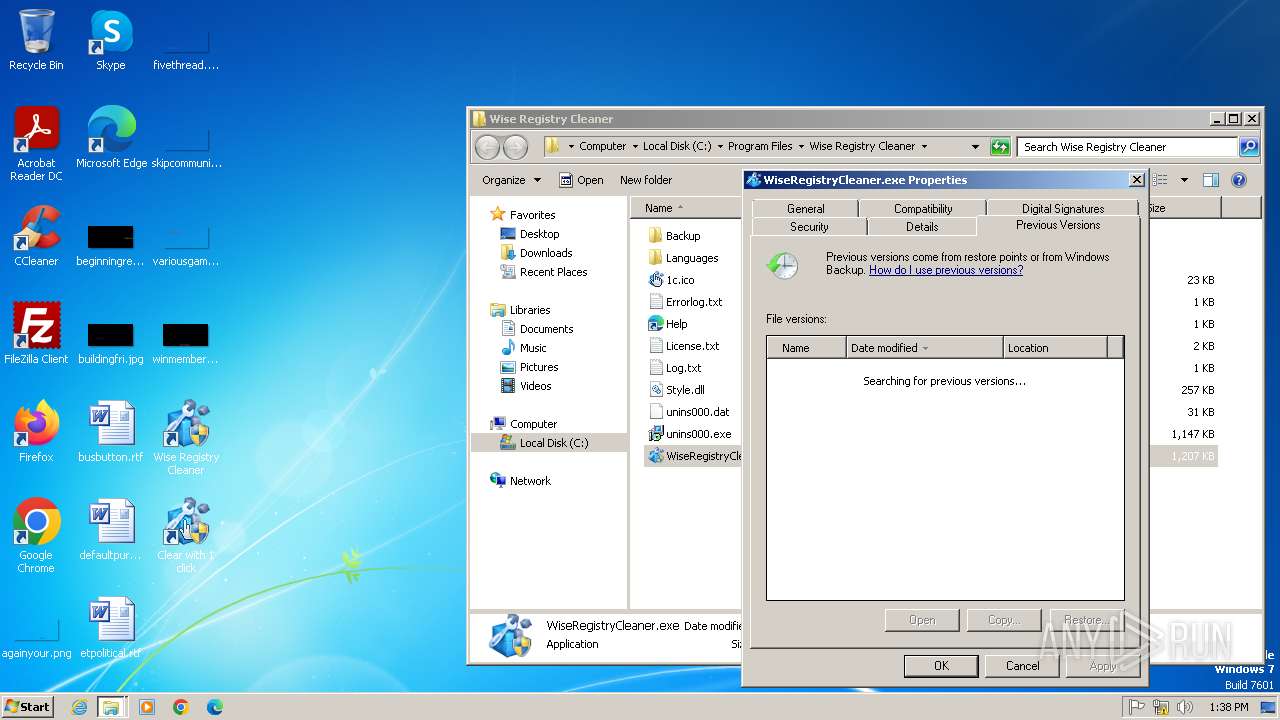Toggle the Explorer preview pane icon
This screenshot has width=1280, height=720.
pyautogui.click(x=1211, y=180)
